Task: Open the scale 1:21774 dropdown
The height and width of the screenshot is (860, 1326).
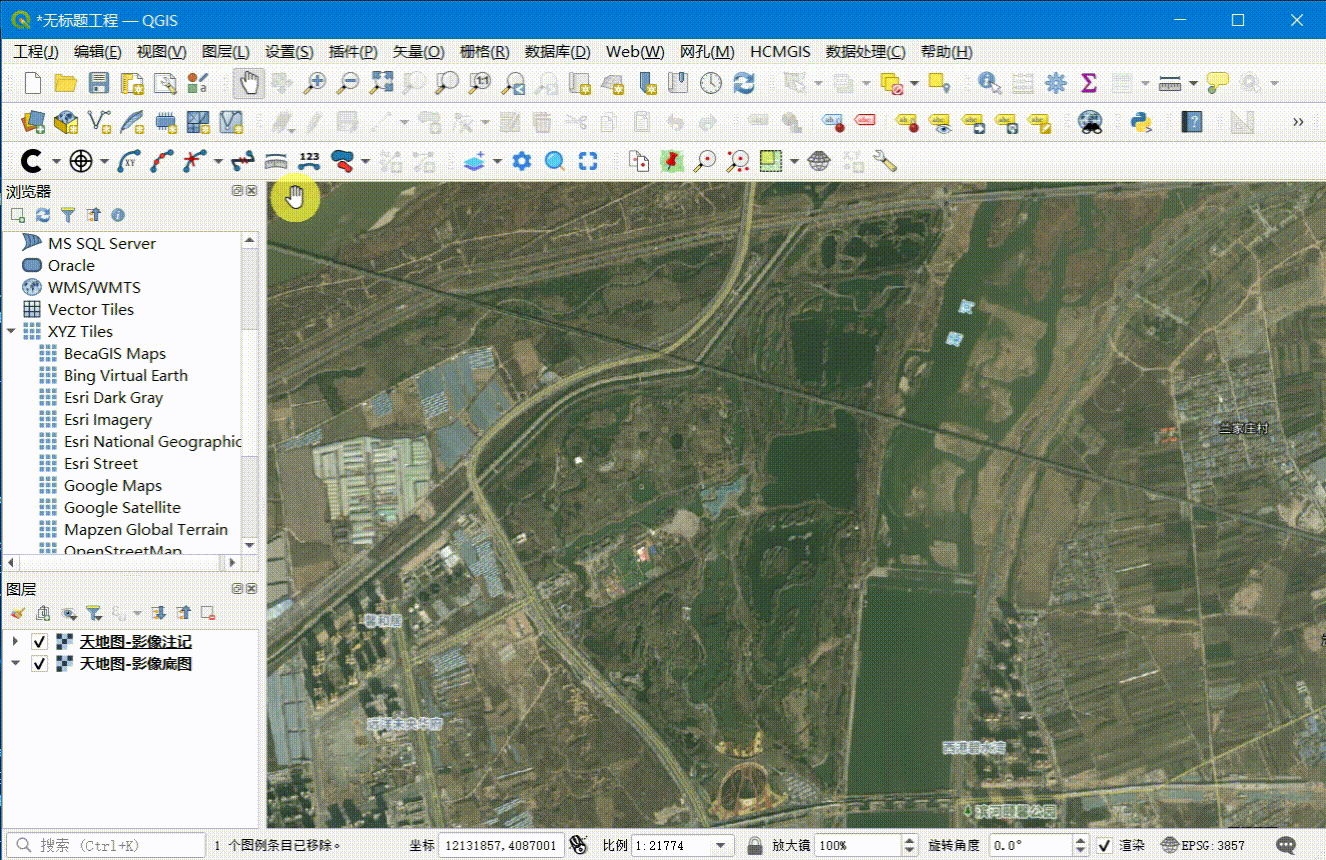Action: coord(721,846)
